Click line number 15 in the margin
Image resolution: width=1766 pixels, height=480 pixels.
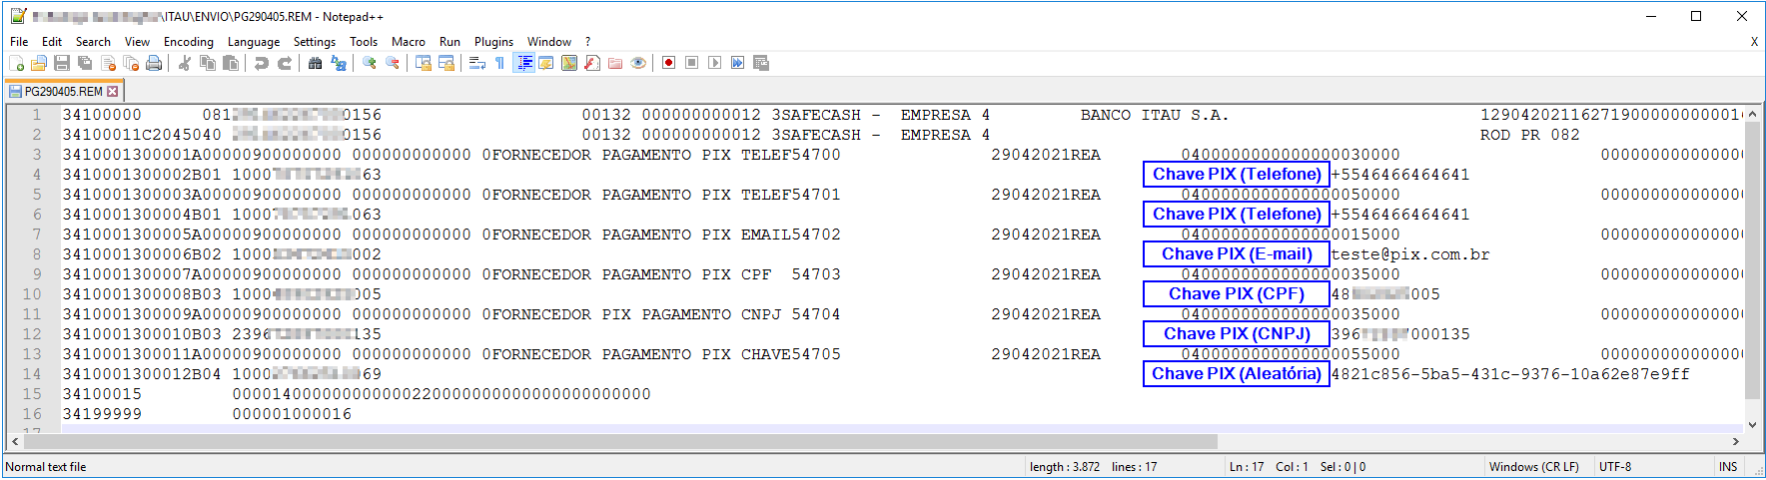pyautogui.click(x=32, y=394)
